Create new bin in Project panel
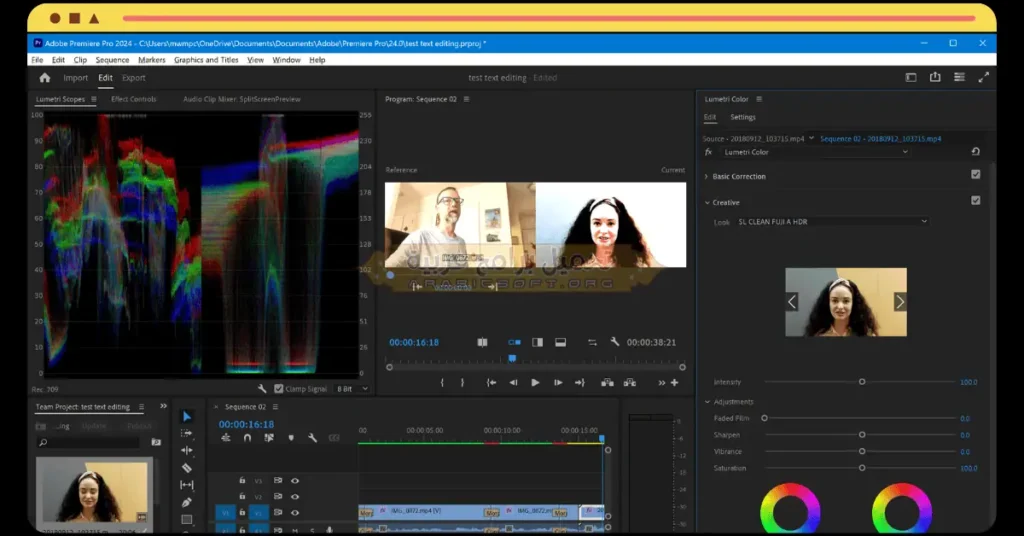1024x536 pixels. [x=156, y=442]
